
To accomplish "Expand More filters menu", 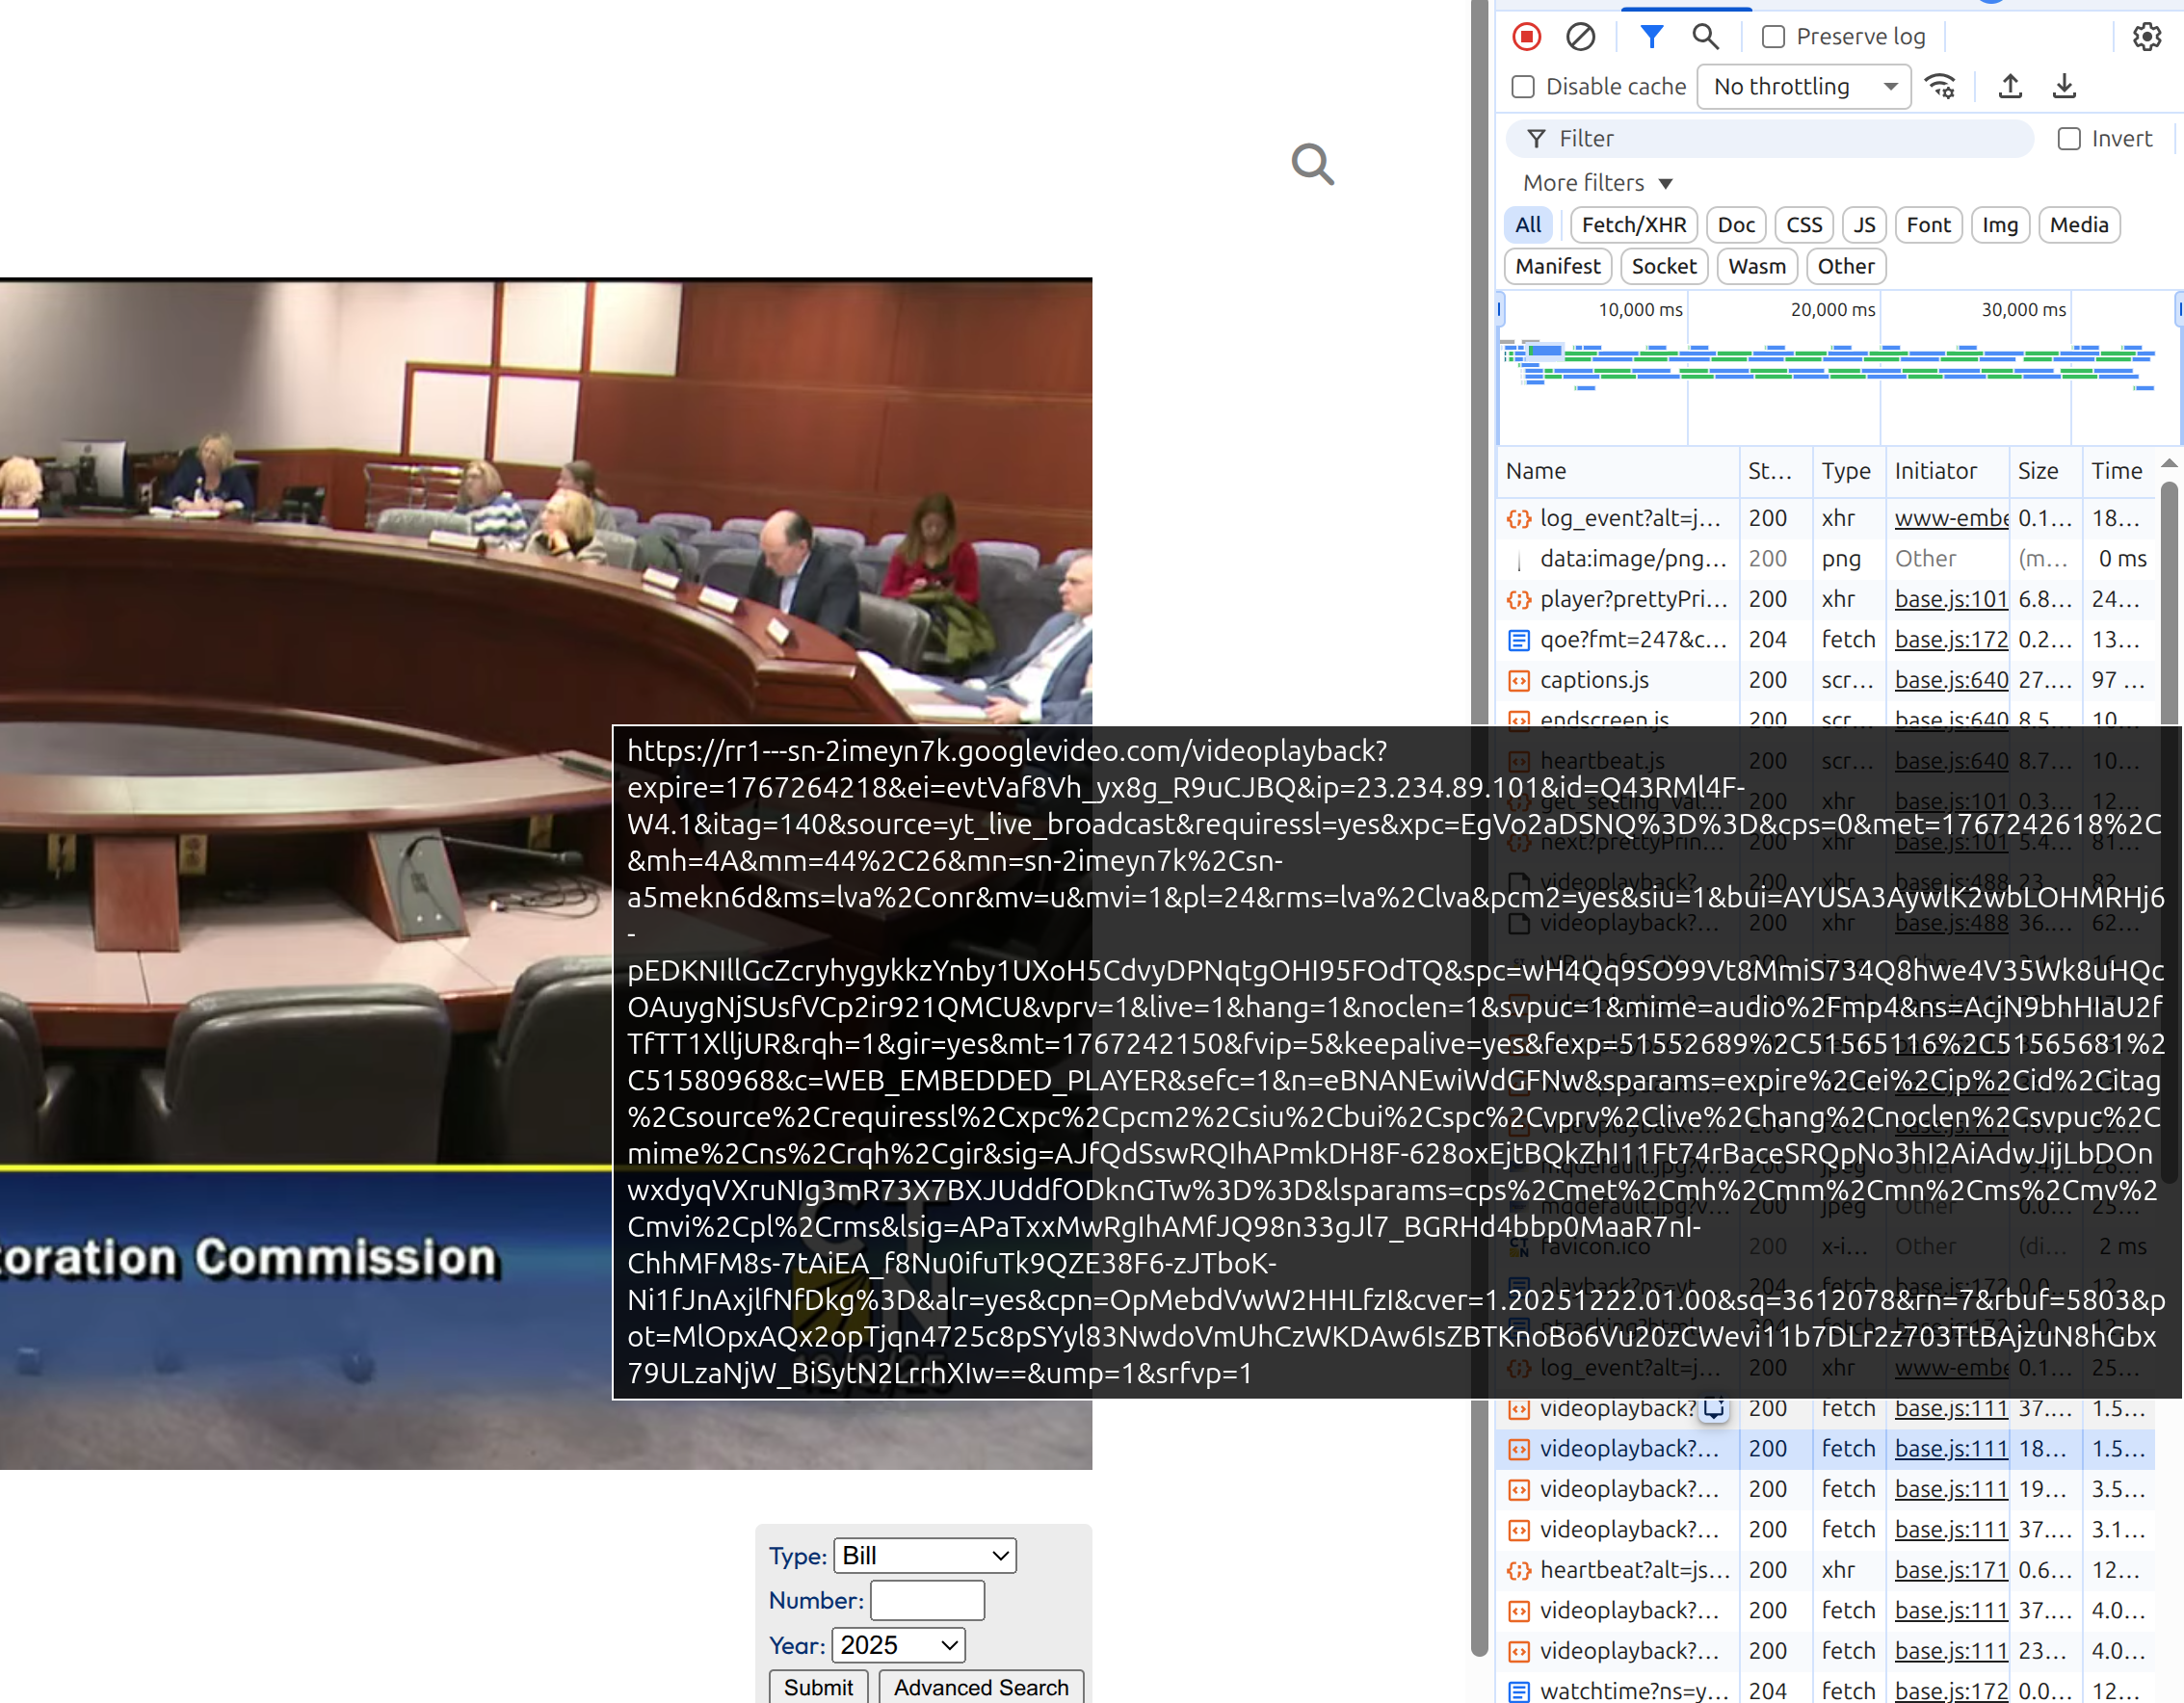I will [x=1597, y=183].
